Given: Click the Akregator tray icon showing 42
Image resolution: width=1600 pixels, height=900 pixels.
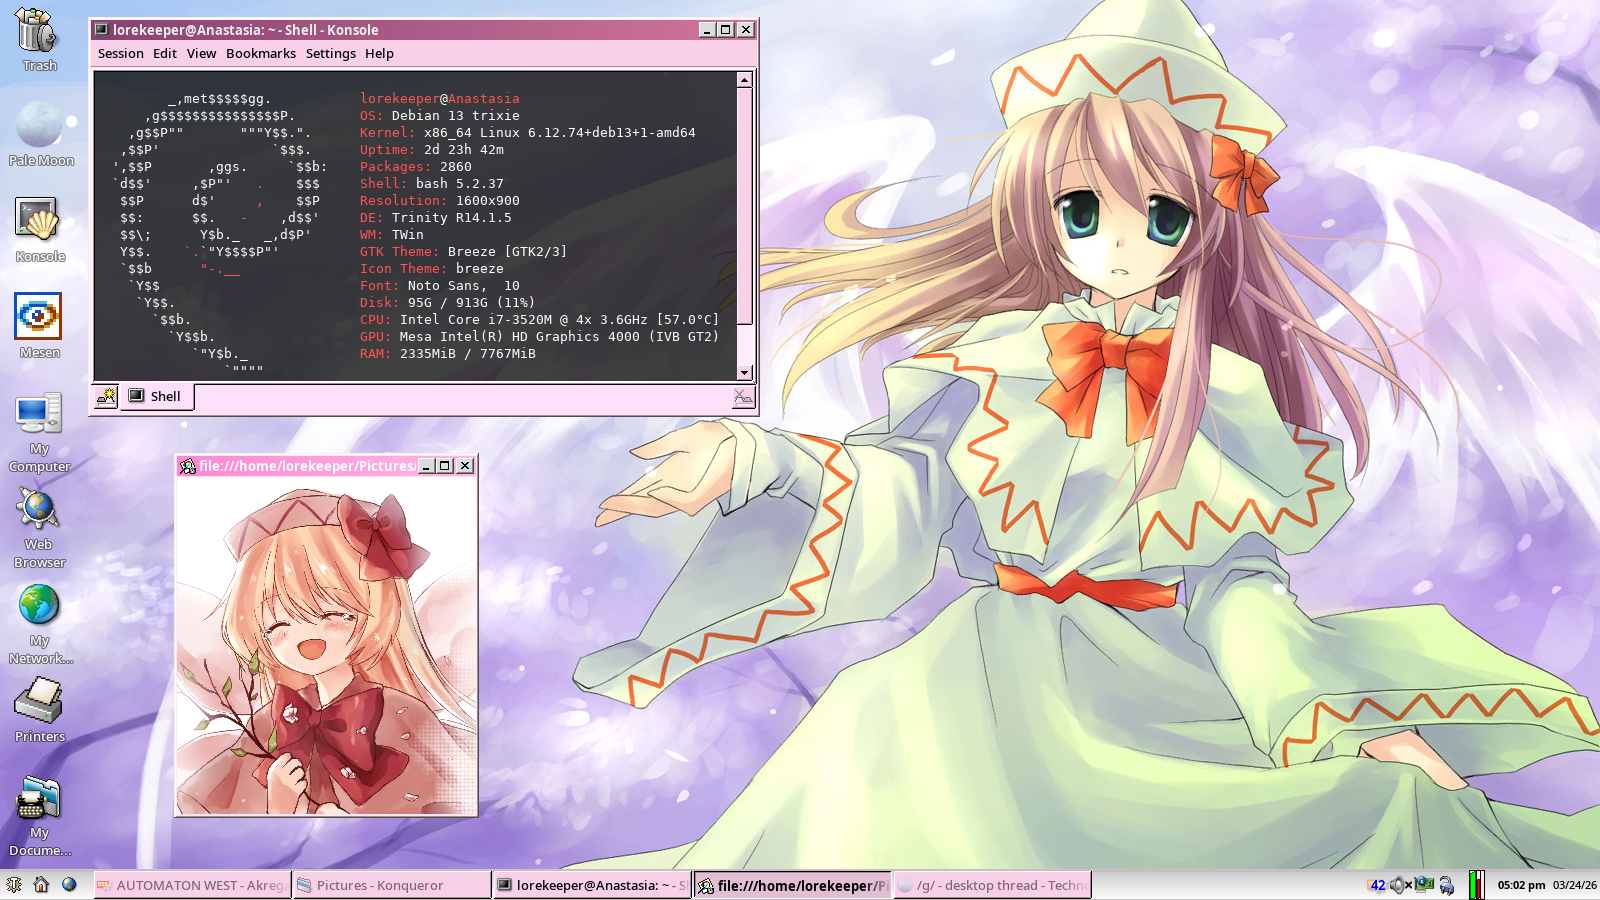Looking at the screenshot, I should [1377, 885].
